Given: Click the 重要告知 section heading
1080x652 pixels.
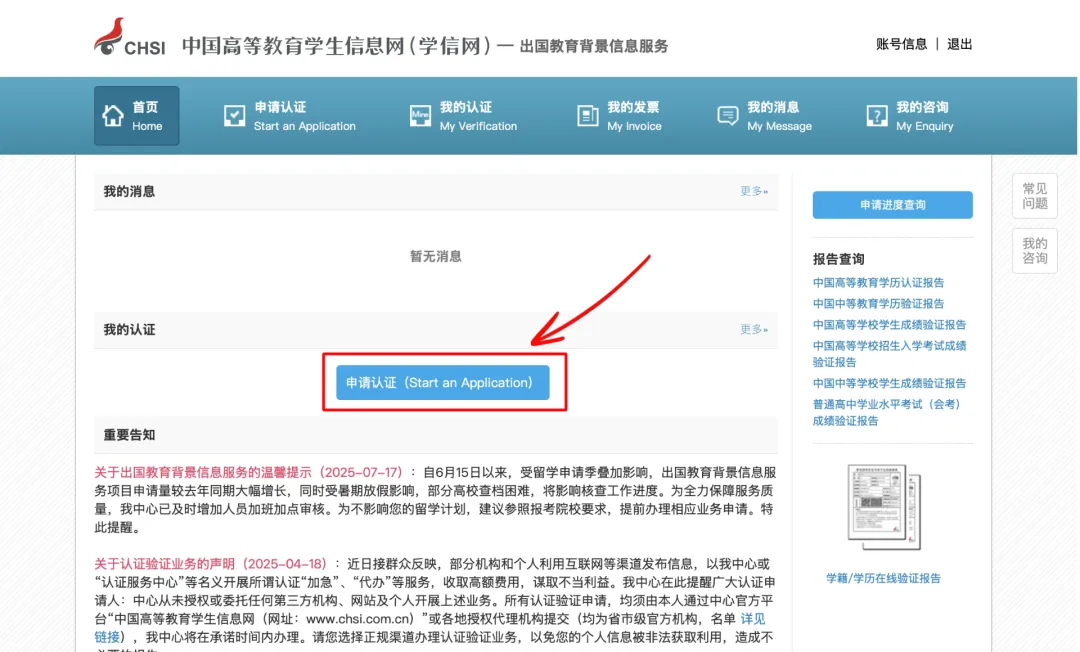Looking at the screenshot, I should tap(129, 435).
